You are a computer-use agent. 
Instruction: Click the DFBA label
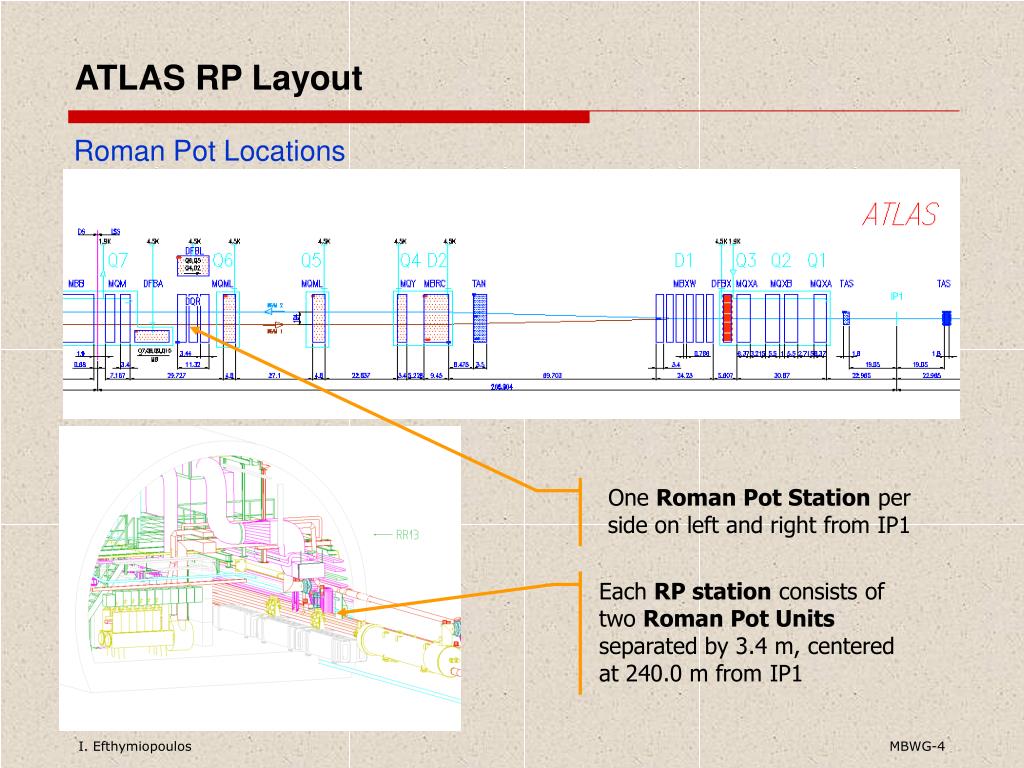point(153,283)
